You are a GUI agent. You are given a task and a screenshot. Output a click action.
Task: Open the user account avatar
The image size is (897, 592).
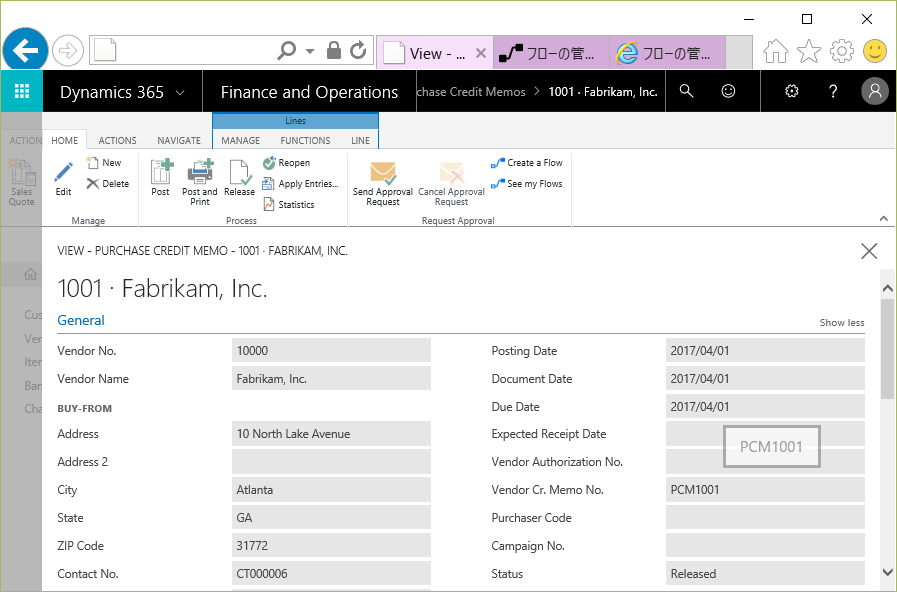tap(875, 91)
